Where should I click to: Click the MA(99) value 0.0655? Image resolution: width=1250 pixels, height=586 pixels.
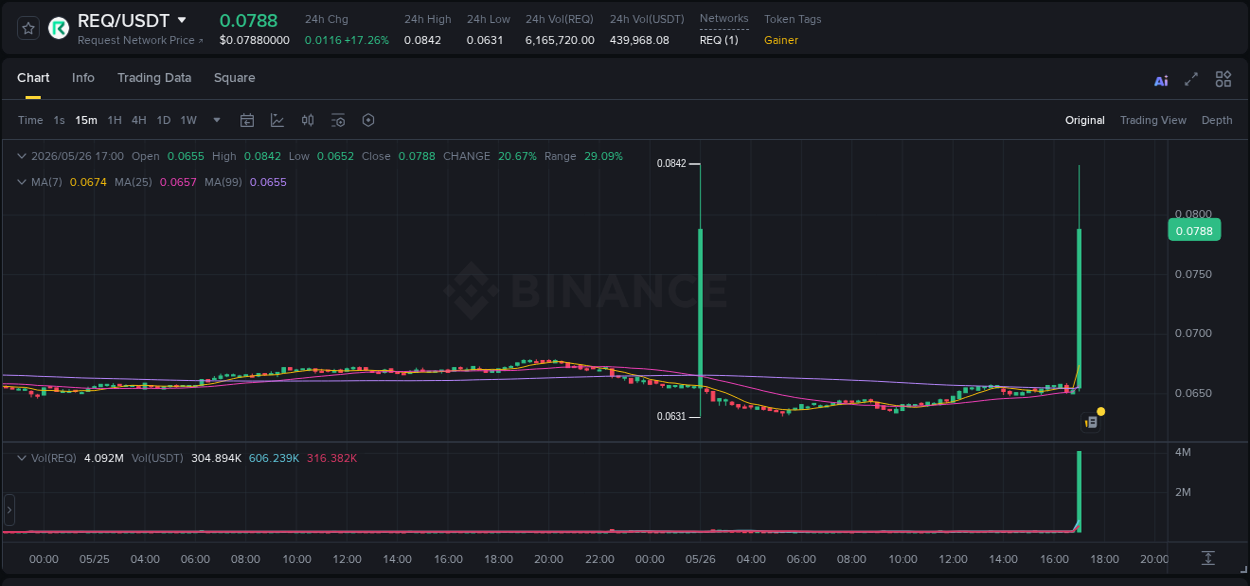(x=268, y=182)
